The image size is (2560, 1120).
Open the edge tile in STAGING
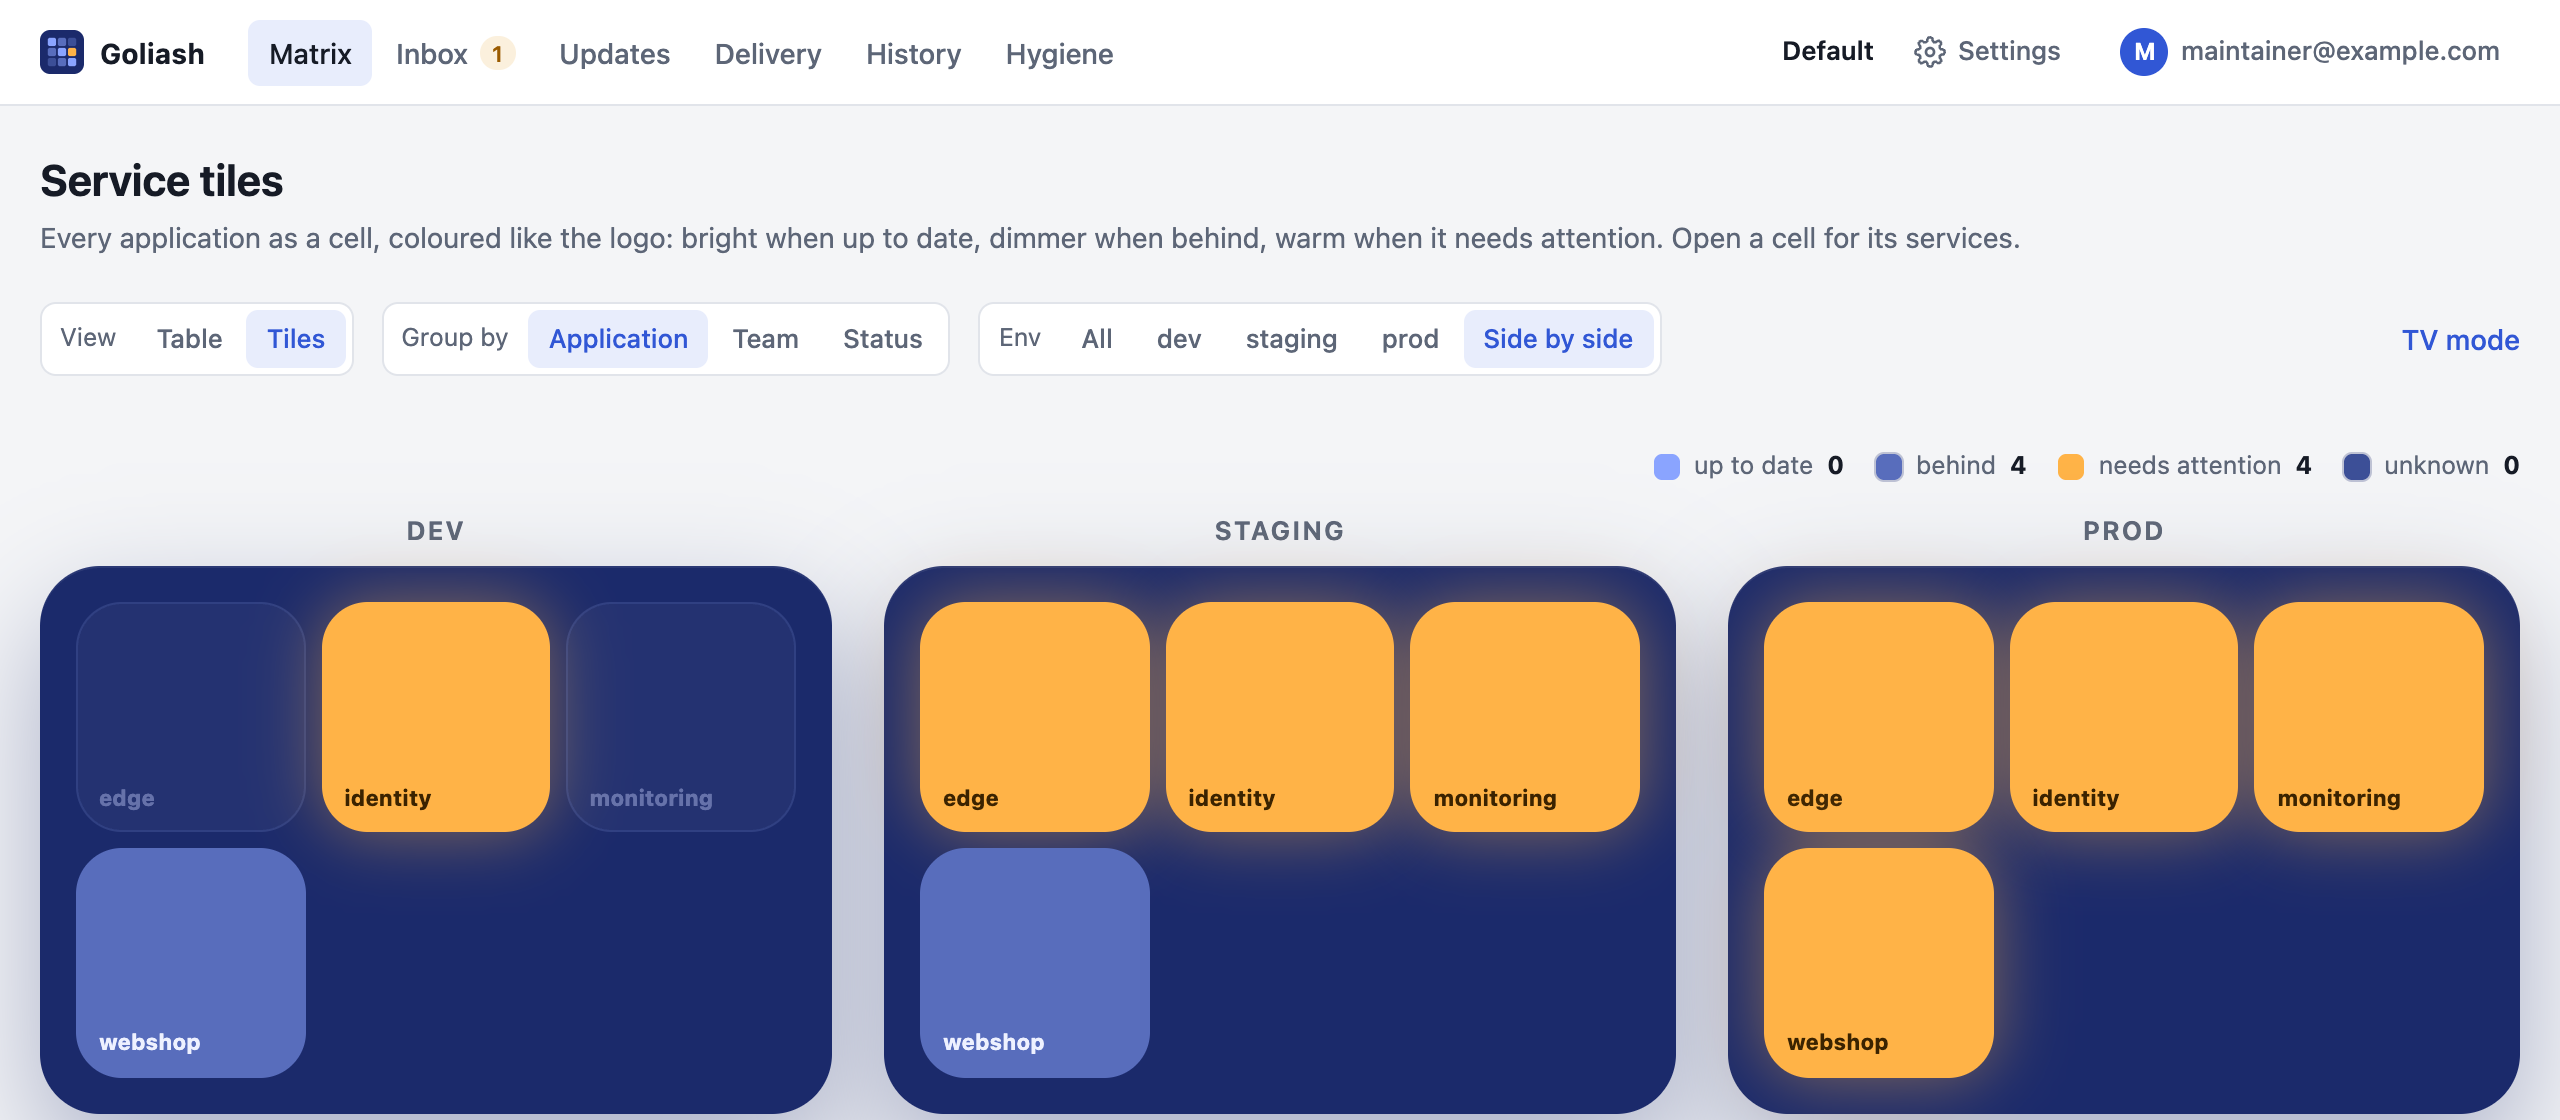click(1035, 716)
